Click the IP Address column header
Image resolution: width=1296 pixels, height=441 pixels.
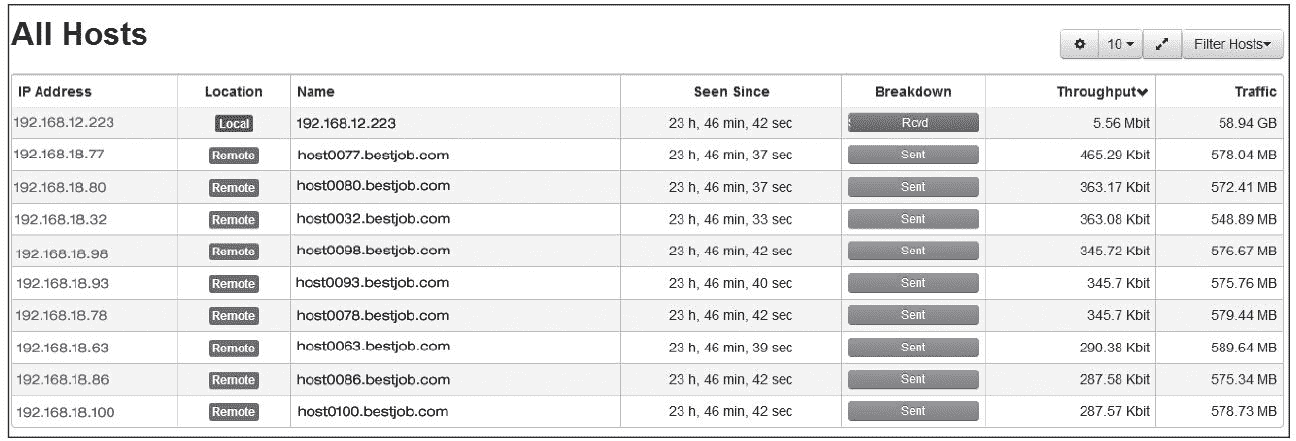(54, 92)
